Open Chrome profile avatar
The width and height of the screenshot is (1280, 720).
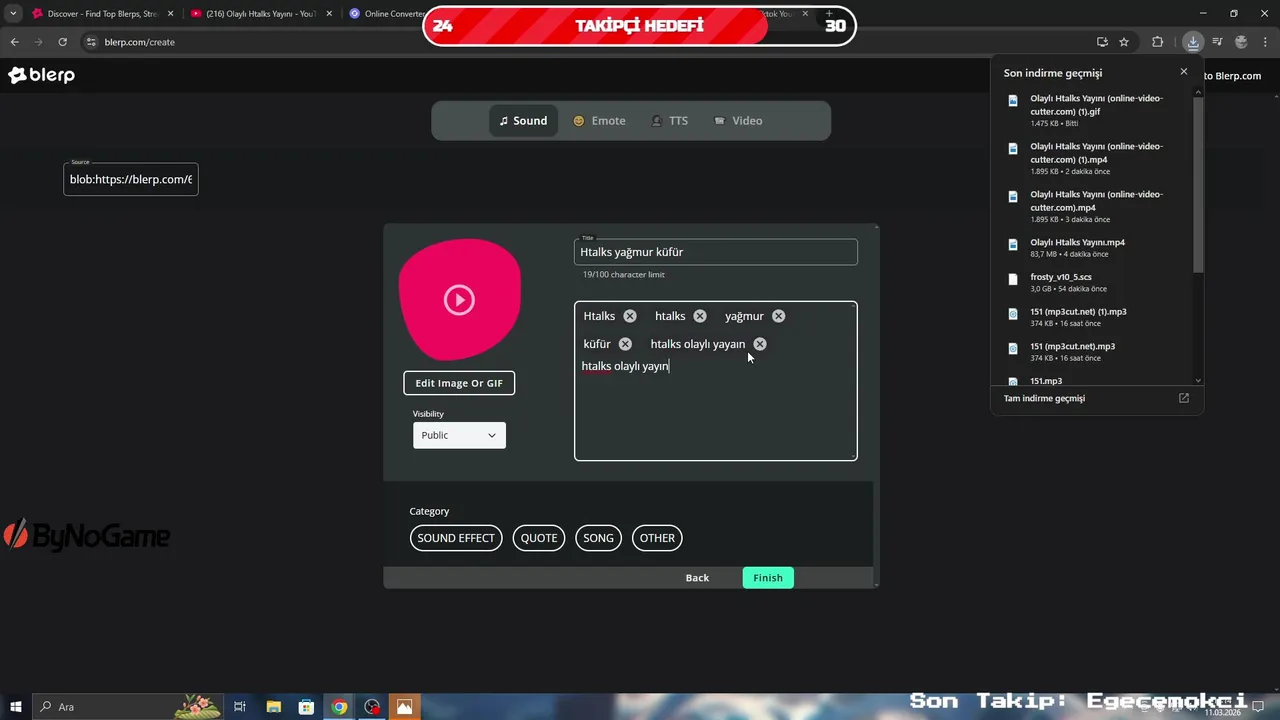[x=1241, y=42]
